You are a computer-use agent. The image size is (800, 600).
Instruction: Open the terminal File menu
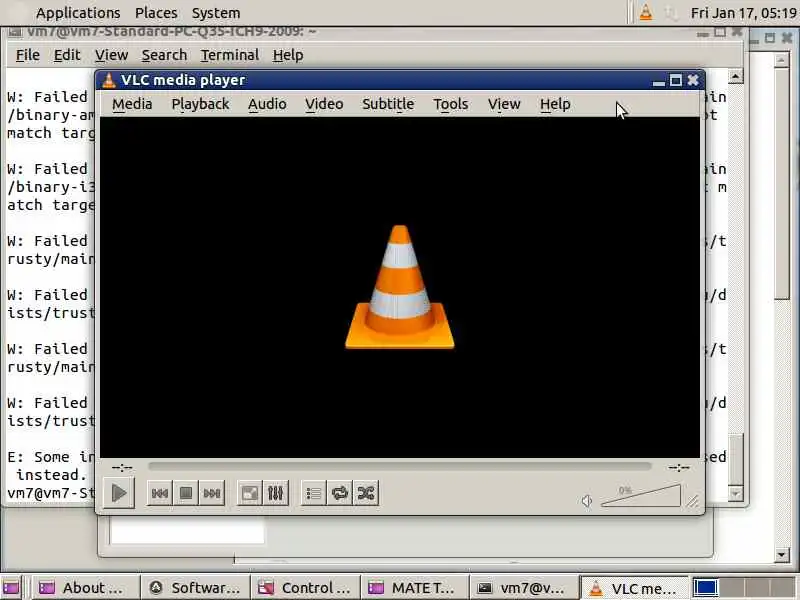point(28,55)
